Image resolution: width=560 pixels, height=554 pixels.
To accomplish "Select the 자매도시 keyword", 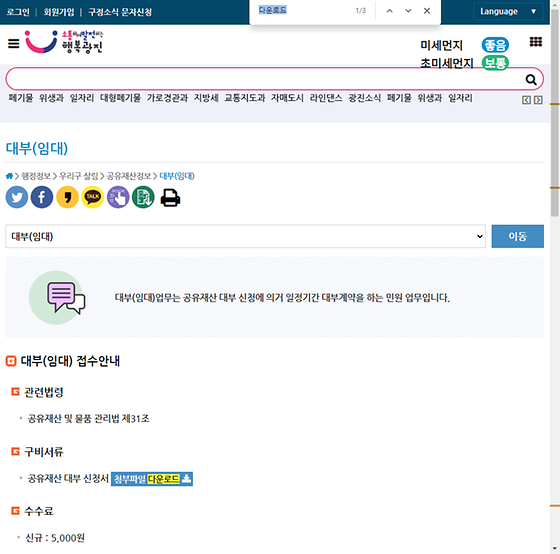I will click(287, 98).
